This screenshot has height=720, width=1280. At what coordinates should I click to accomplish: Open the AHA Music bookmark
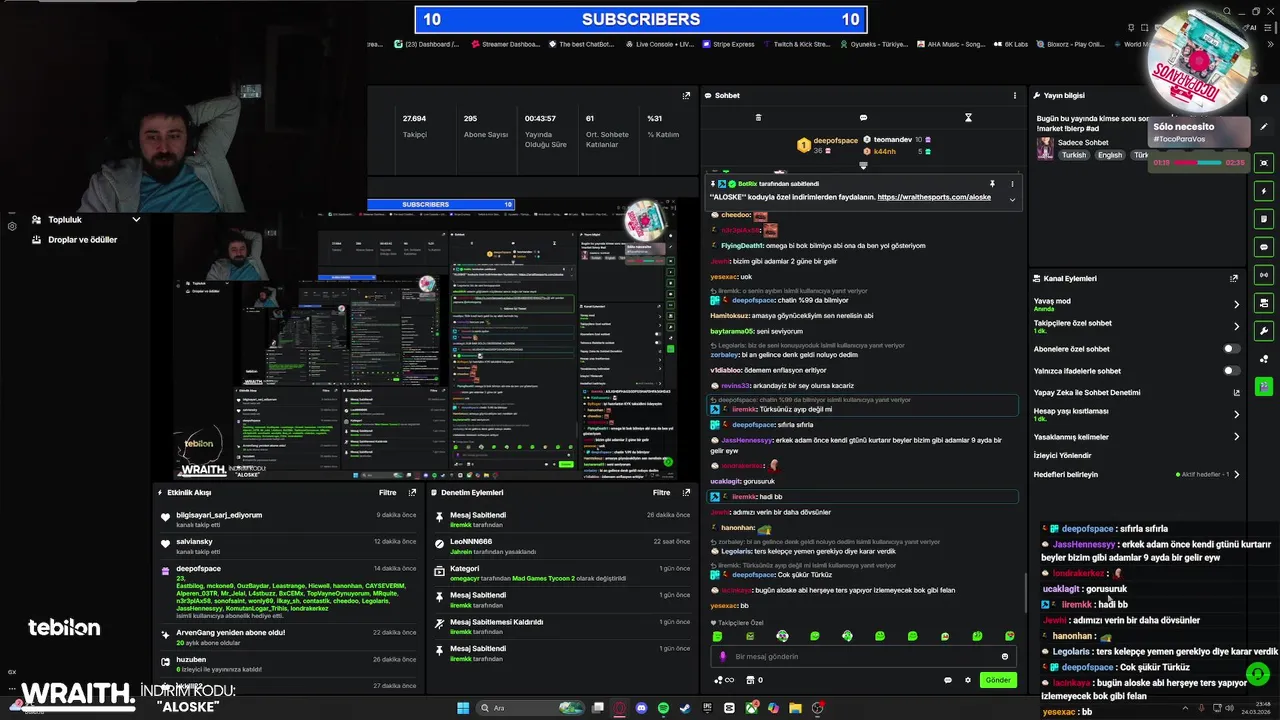(950, 44)
